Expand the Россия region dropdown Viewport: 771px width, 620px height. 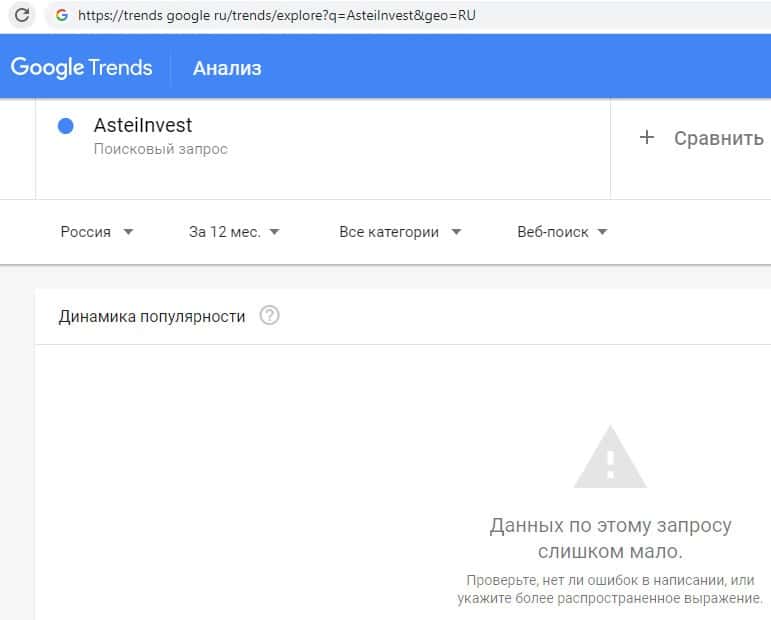(97, 232)
